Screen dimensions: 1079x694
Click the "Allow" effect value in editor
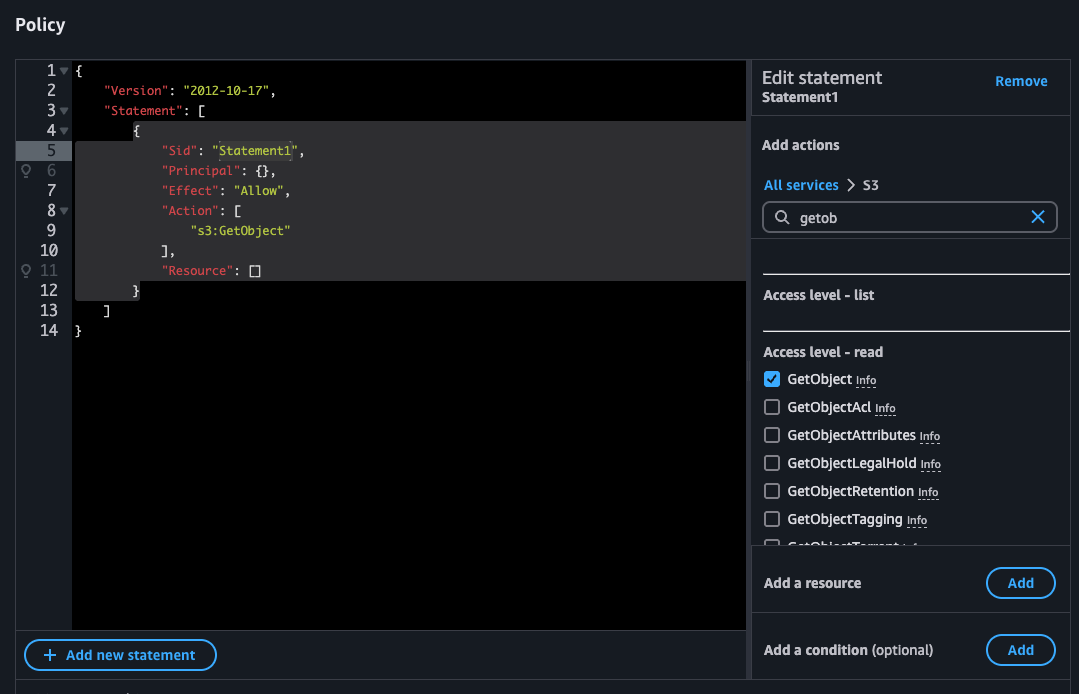tap(259, 191)
